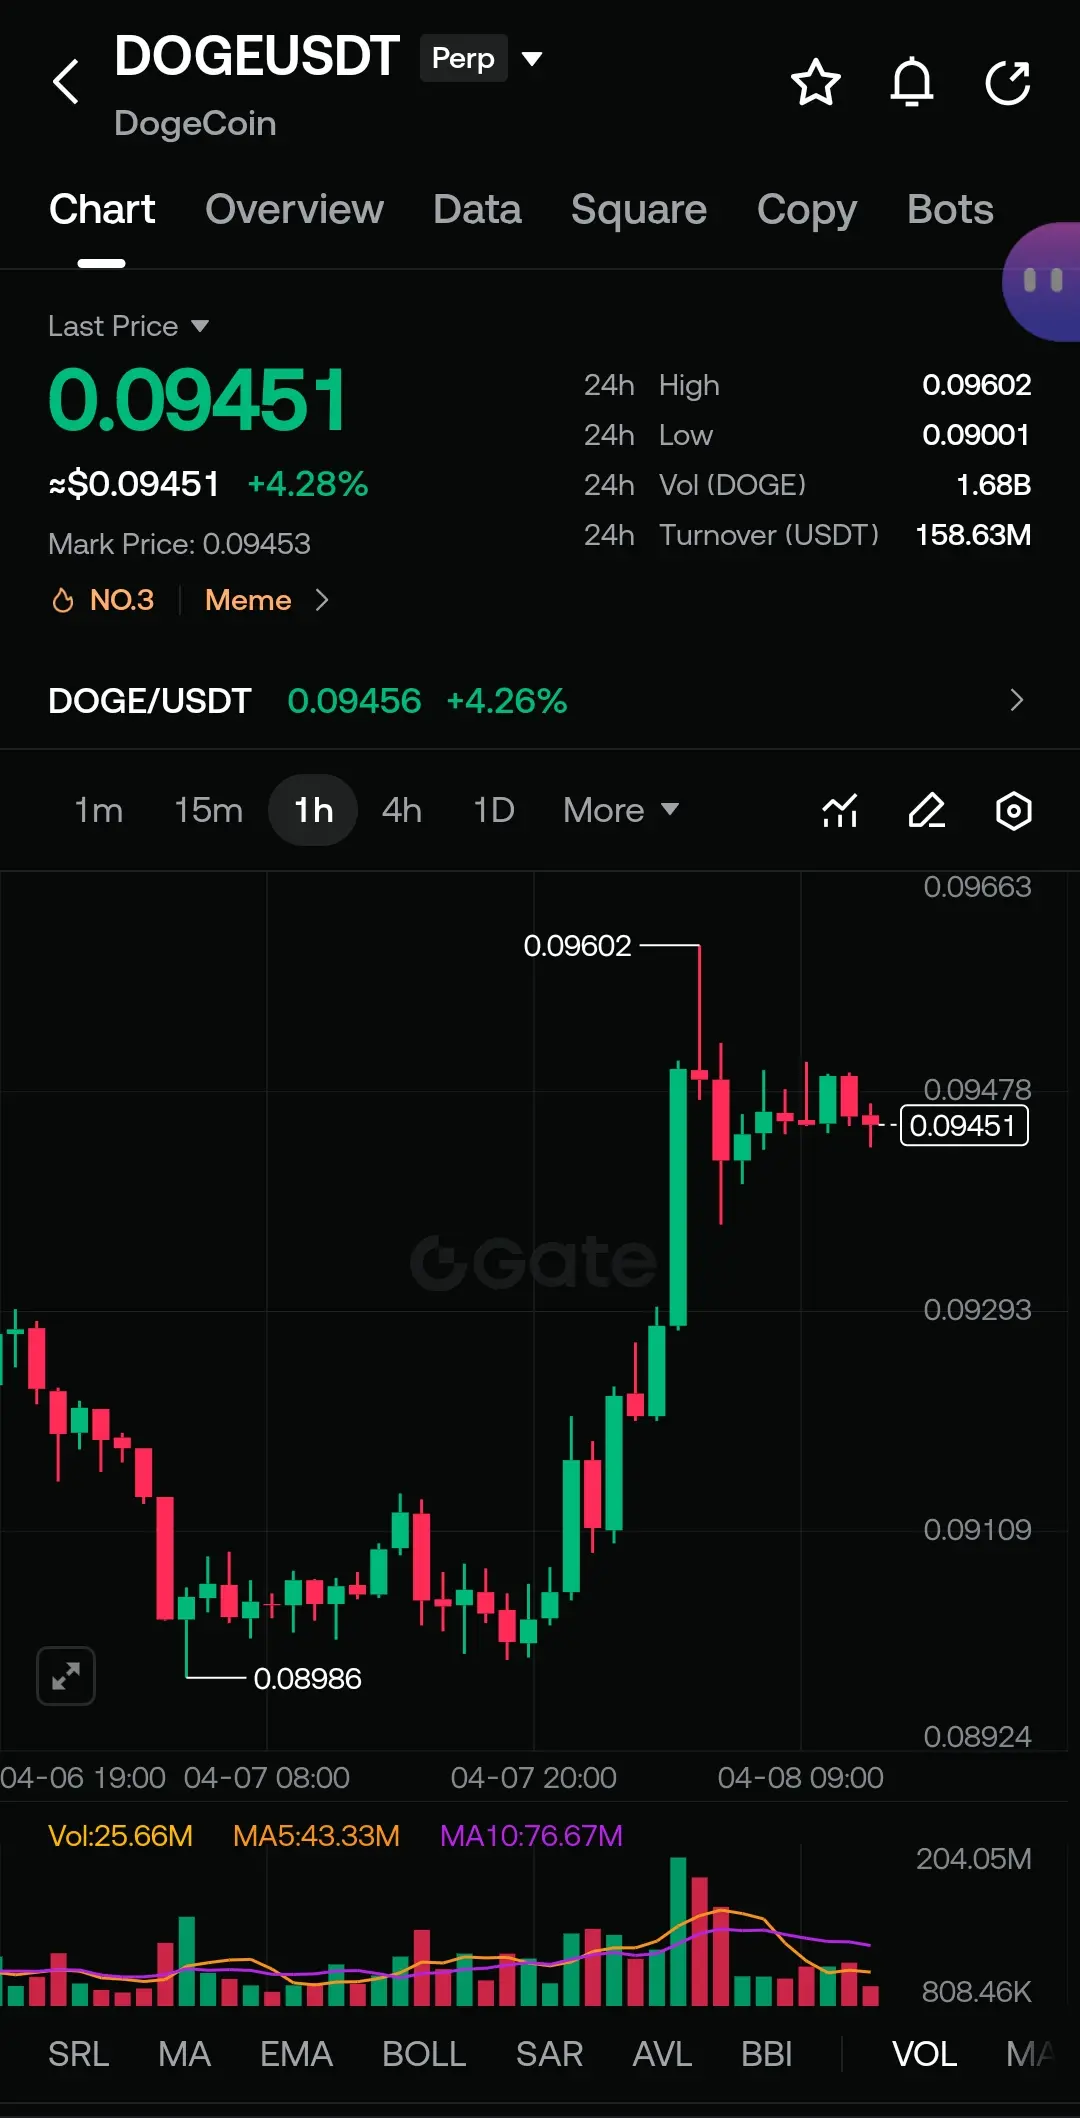
Task: Tap the purple floating assistant bubble
Action: click(1042, 282)
